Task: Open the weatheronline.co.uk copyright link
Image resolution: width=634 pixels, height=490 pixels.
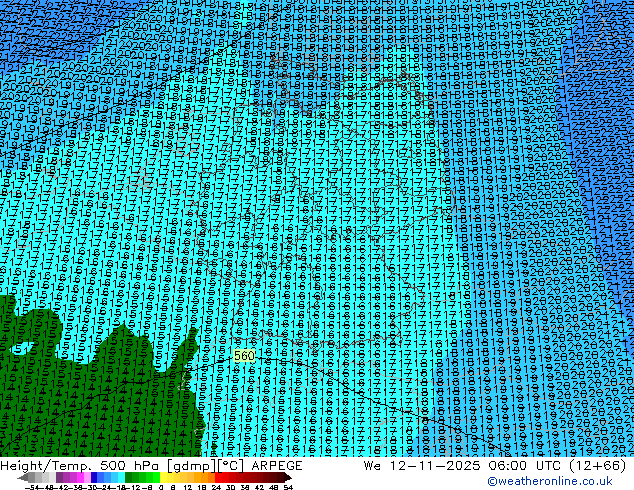Action: coord(550,481)
